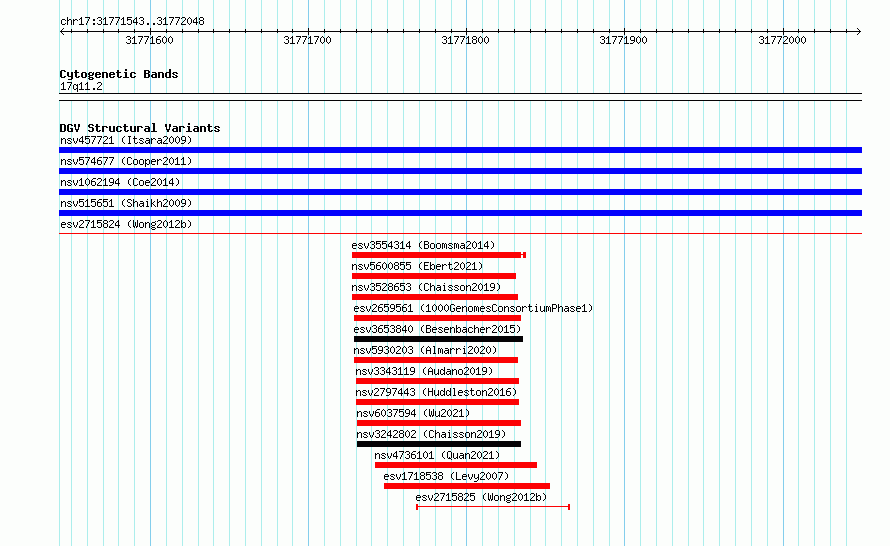The image size is (890, 546).
Task: Click ruler position 31771700
Action: [307, 40]
